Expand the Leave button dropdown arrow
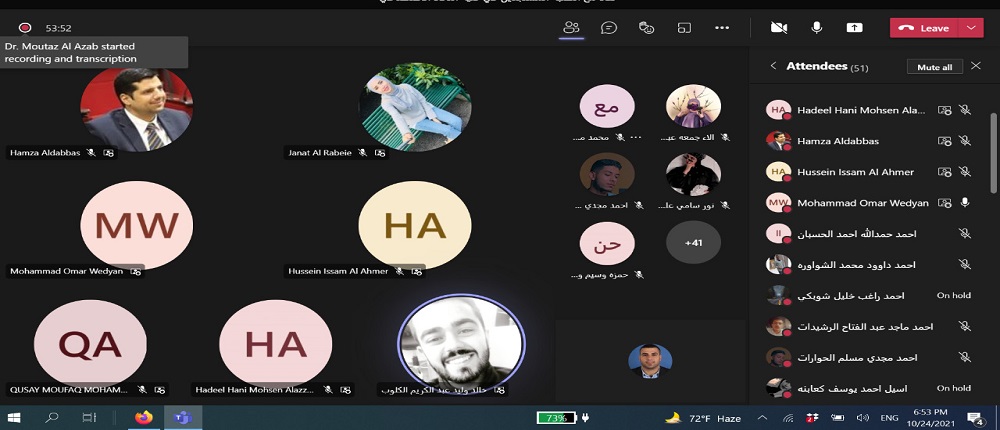This screenshot has height=430, width=1000. click(972, 28)
